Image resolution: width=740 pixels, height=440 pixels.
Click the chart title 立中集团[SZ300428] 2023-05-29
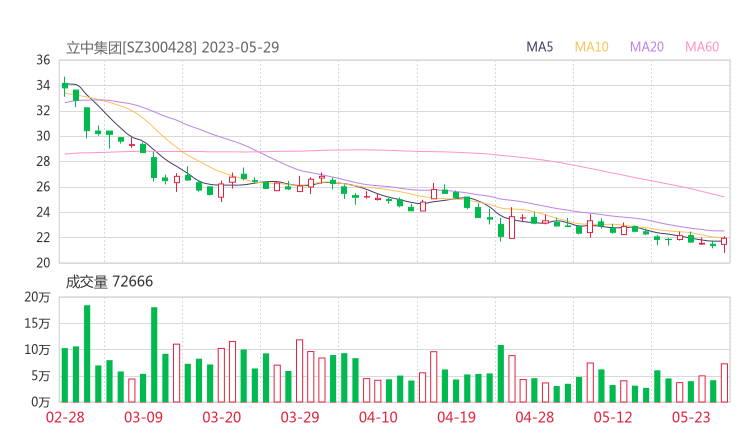coord(173,47)
